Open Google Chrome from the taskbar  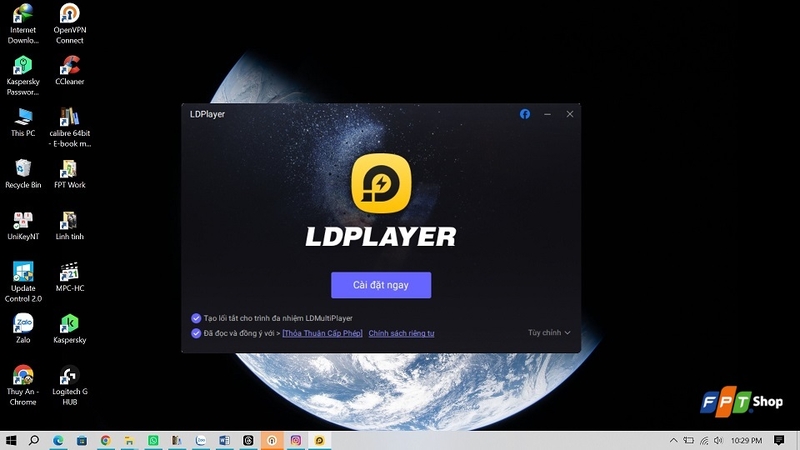click(x=106, y=440)
